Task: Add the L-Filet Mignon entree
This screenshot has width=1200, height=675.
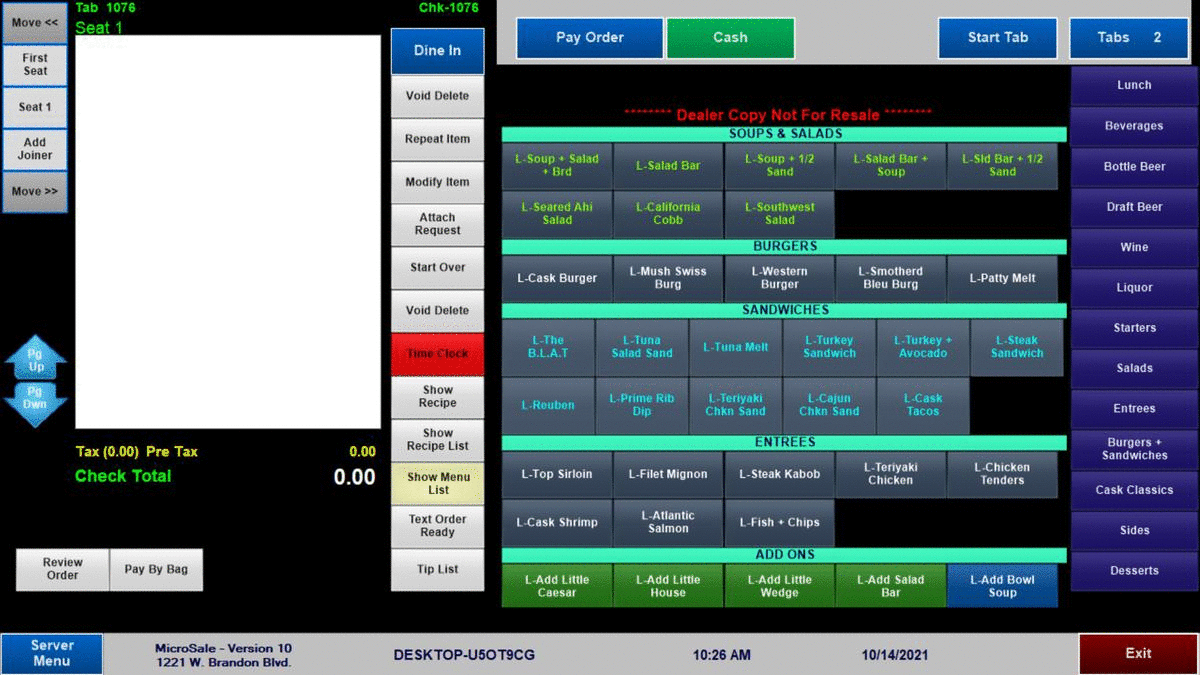Action: [x=668, y=475]
